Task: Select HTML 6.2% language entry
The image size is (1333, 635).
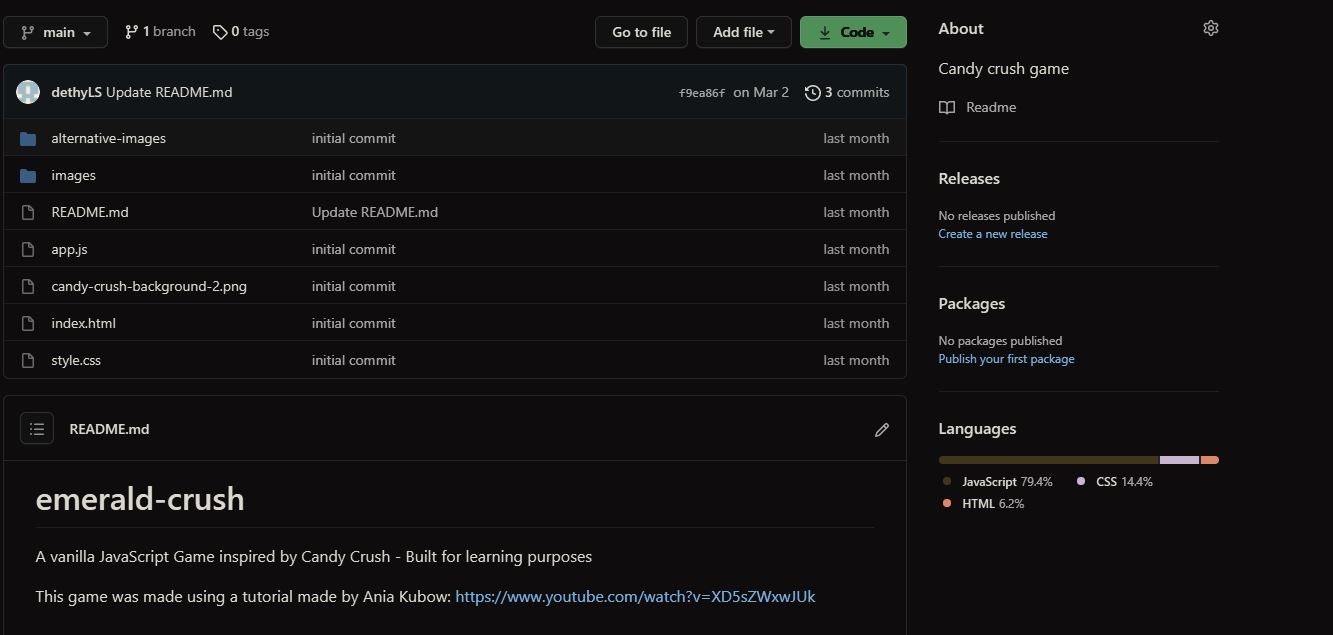Action: click(x=984, y=504)
